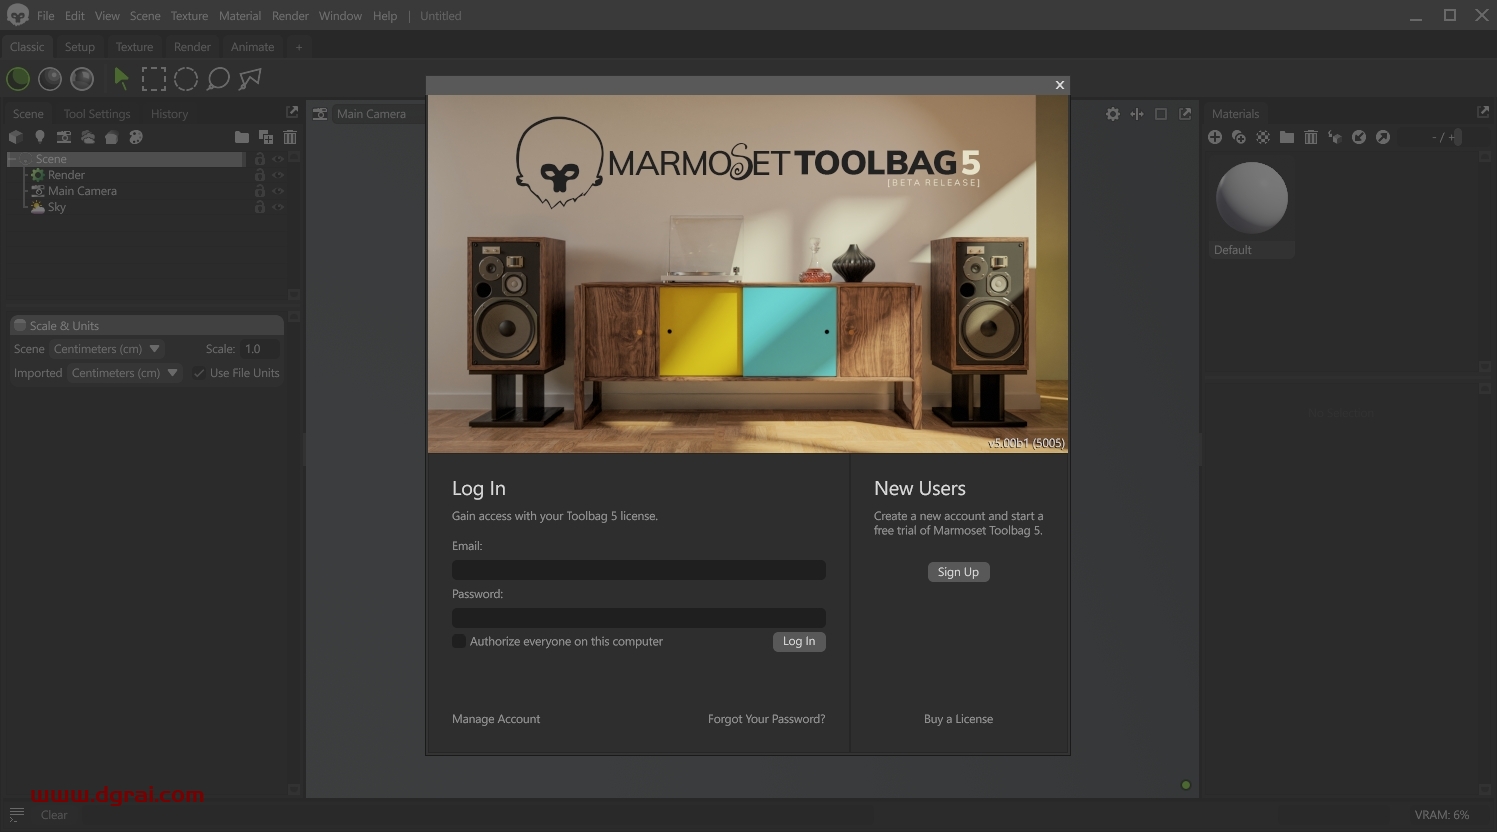The height and width of the screenshot is (832, 1497).
Task: Delete selected scene object with trash icon
Action: [x=289, y=137]
